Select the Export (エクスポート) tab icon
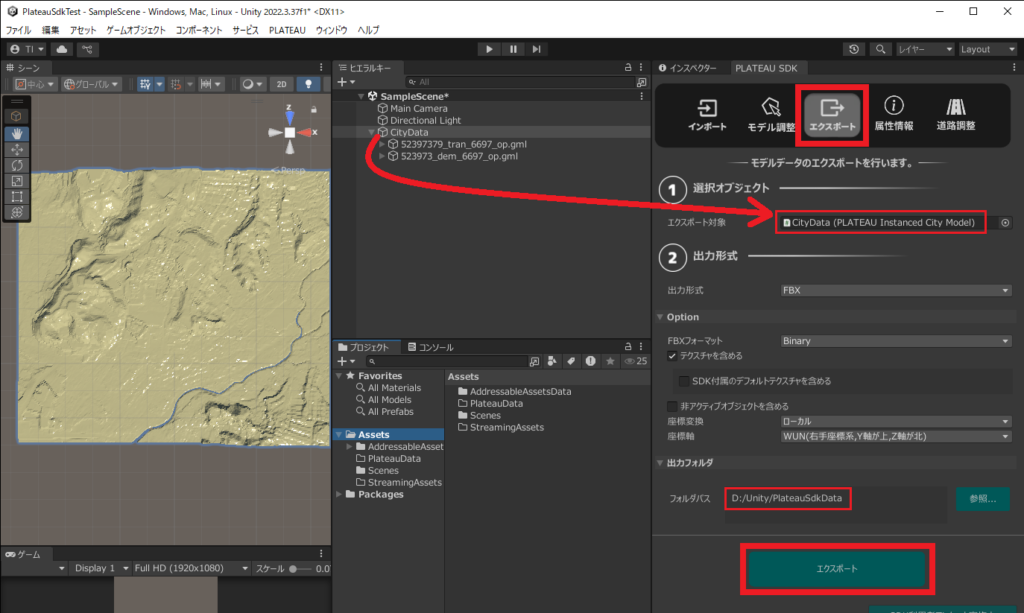Screen dimensions: 1024x613 click(832, 114)
